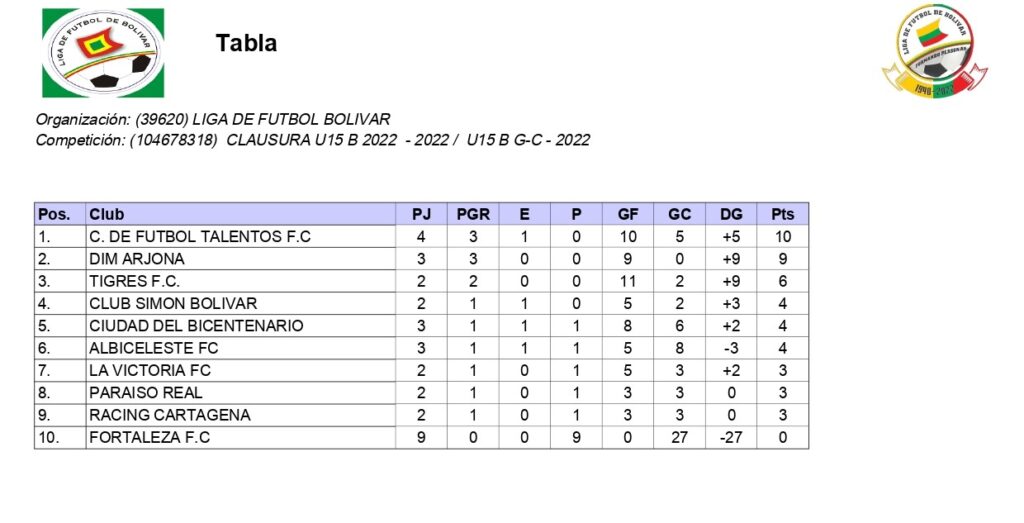Image resolution: width=1024 pixels, height=523 pixels.
Task: Click the anniversary crest logo at top right
Action: (x=934, y=52)
